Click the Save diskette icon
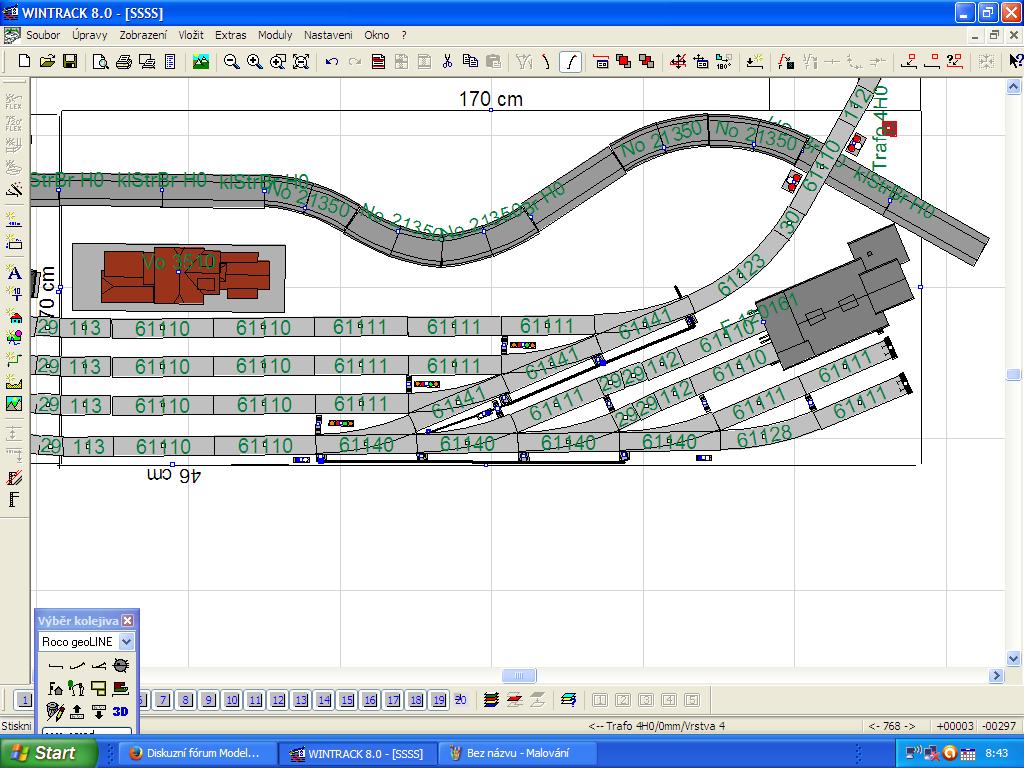The height and width of the screenshot is (768, 1024). coord(70,62)
